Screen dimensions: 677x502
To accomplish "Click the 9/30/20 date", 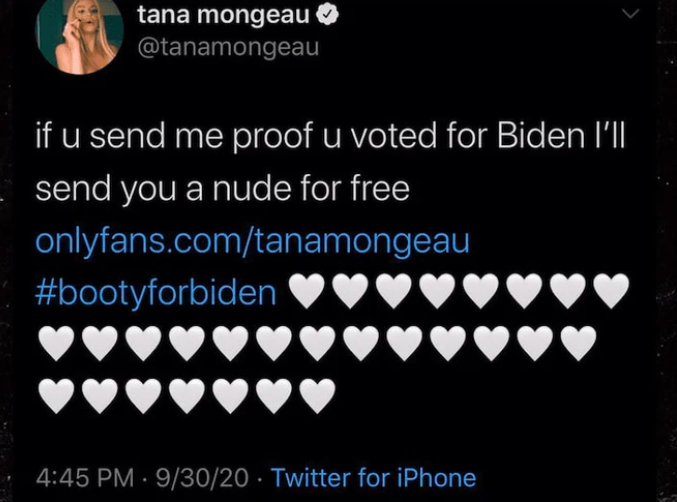I will click(202, 478).
